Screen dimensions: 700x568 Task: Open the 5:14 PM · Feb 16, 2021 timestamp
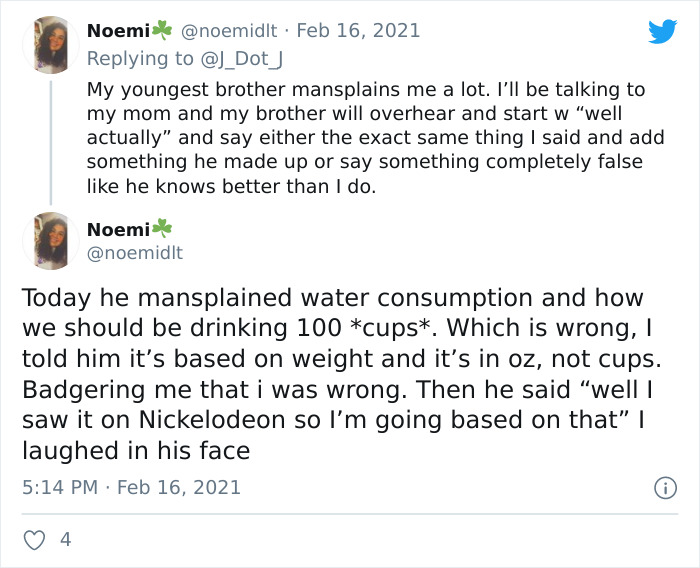coord(131,488)
